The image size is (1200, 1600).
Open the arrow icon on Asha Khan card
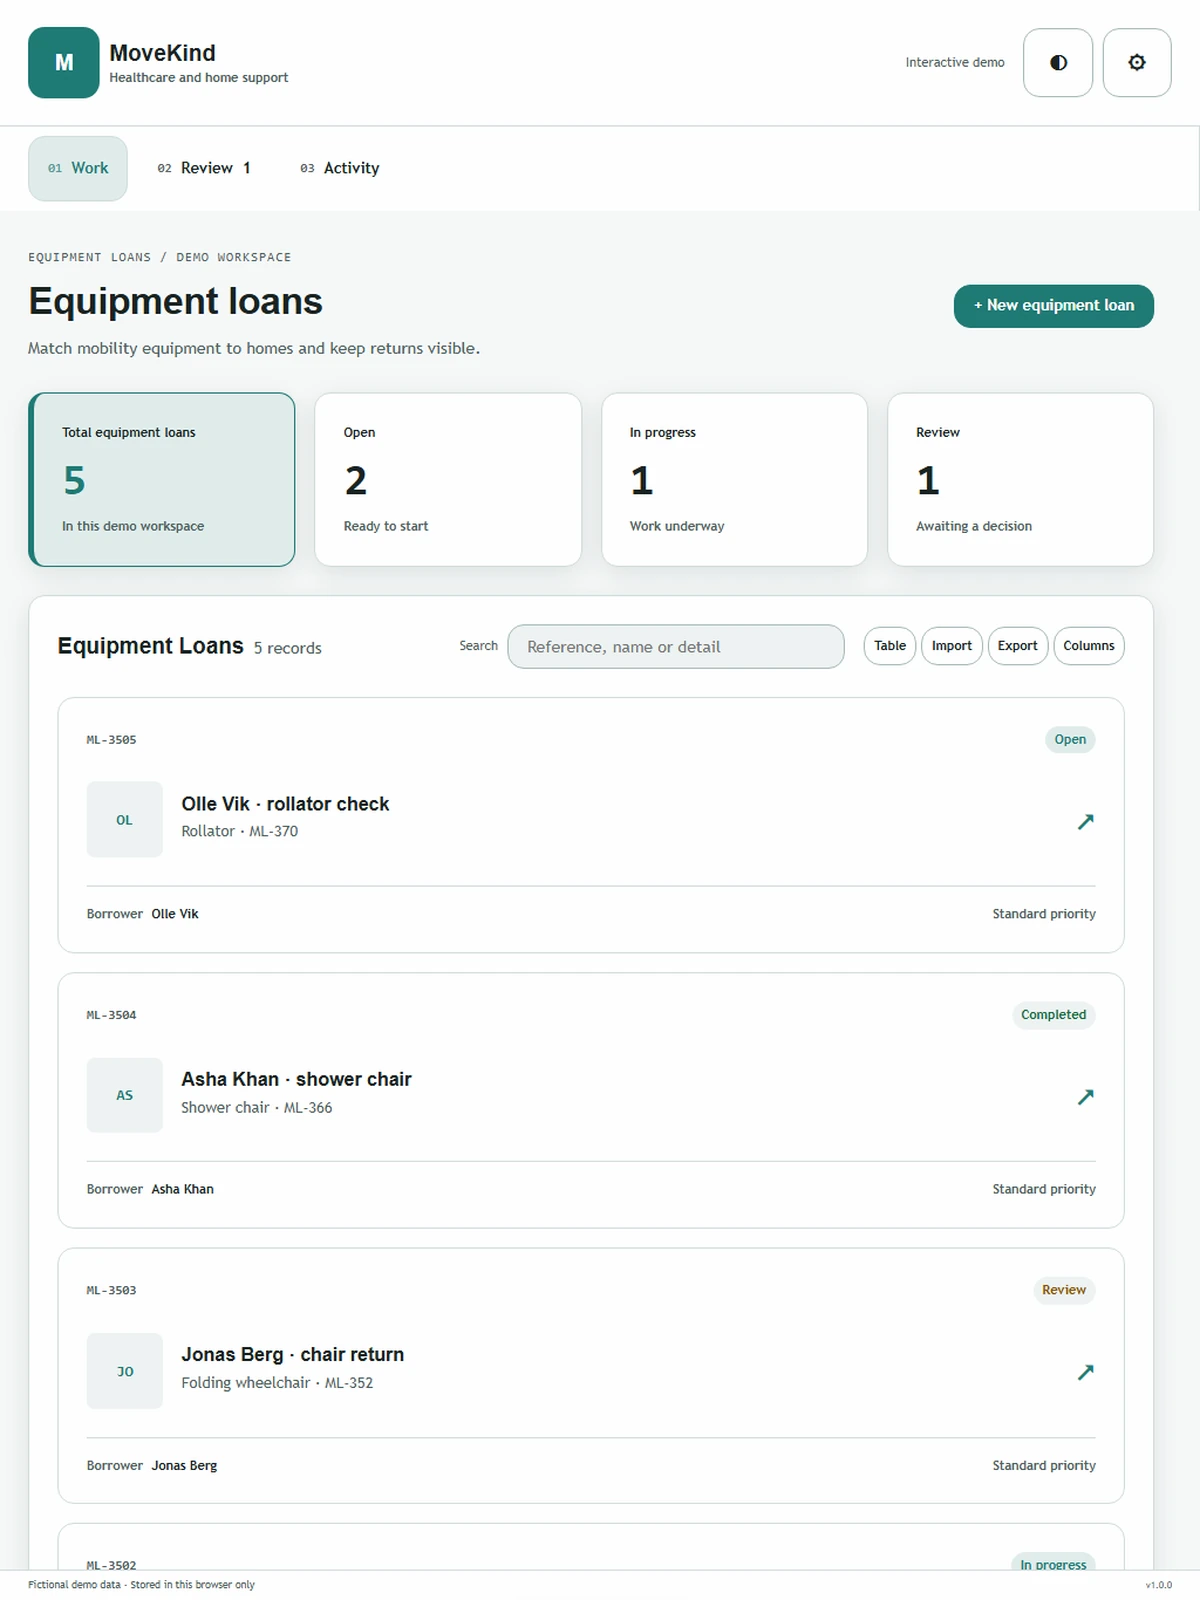(x=1085, y=1097)
